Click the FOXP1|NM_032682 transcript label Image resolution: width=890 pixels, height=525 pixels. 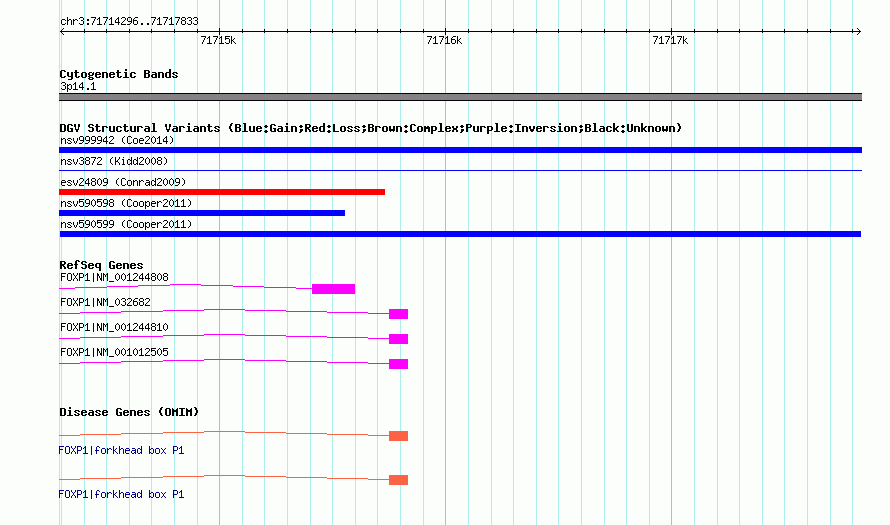pos(105,303)
